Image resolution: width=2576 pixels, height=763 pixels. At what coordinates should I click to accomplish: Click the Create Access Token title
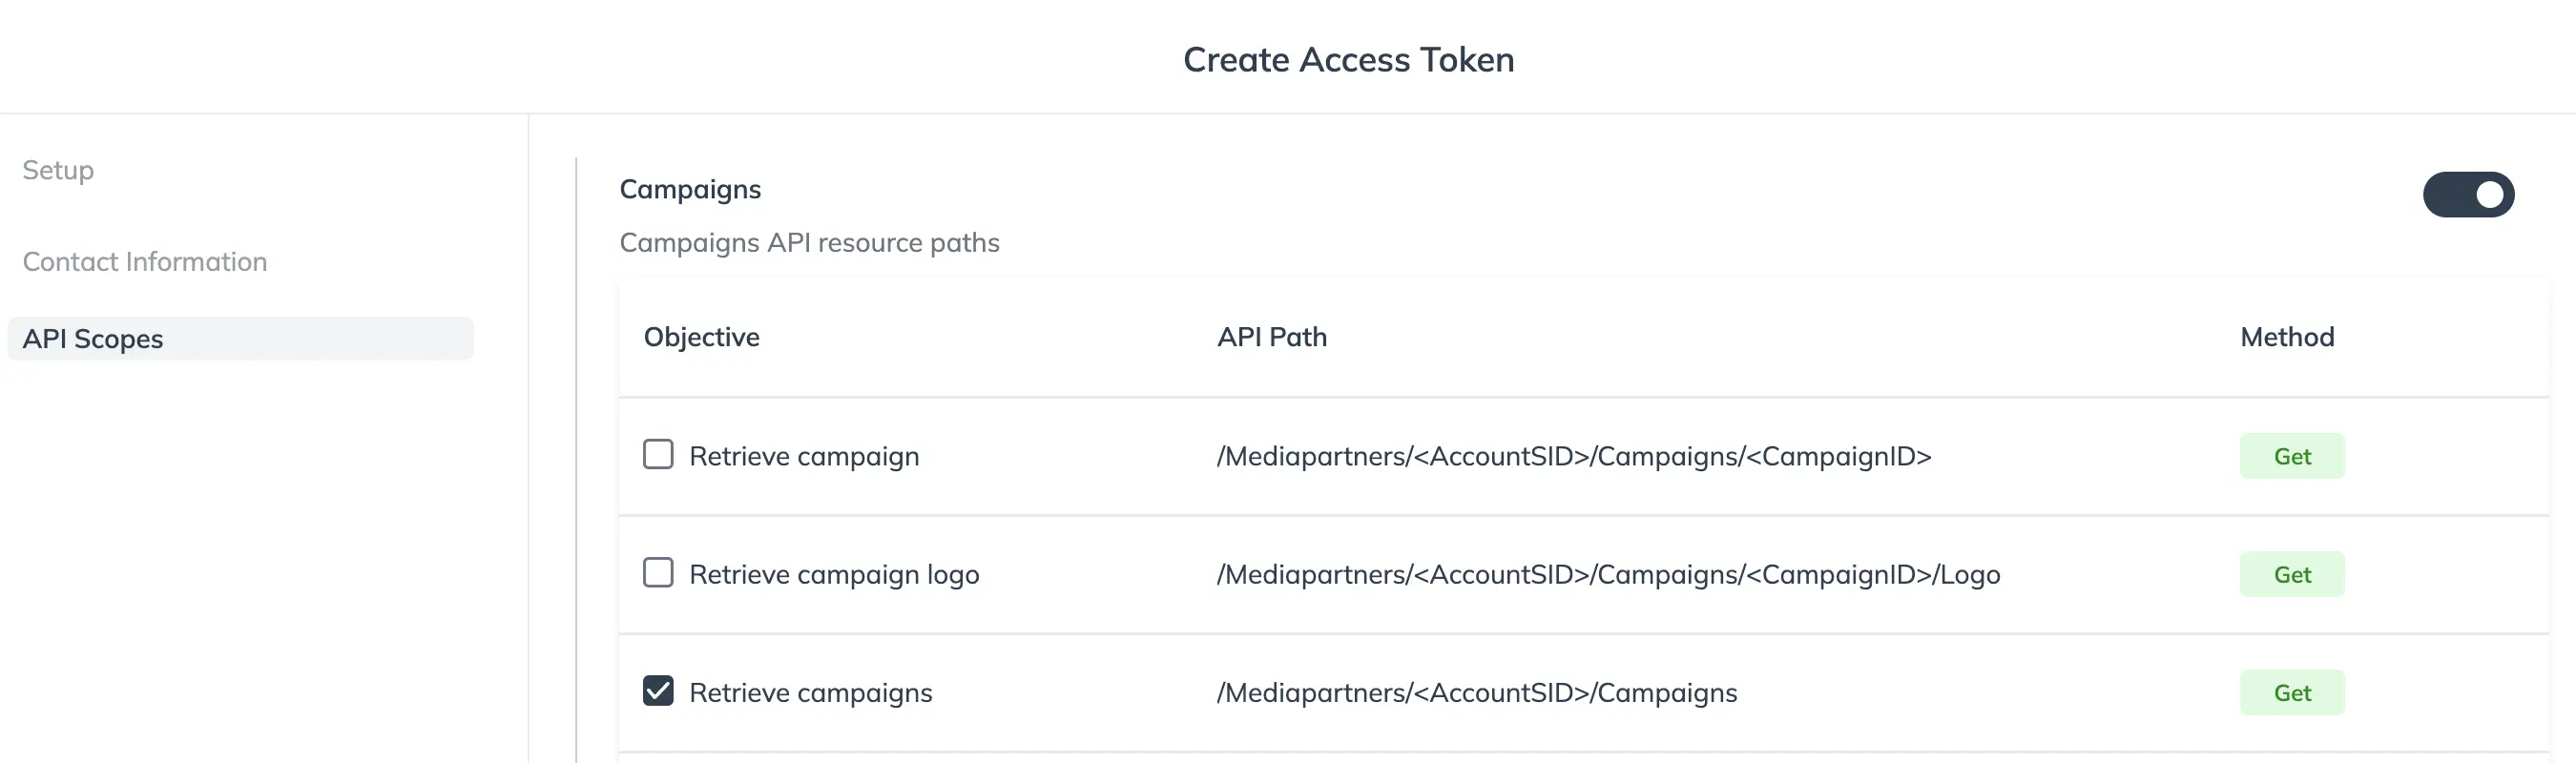tap(1349, 59)
